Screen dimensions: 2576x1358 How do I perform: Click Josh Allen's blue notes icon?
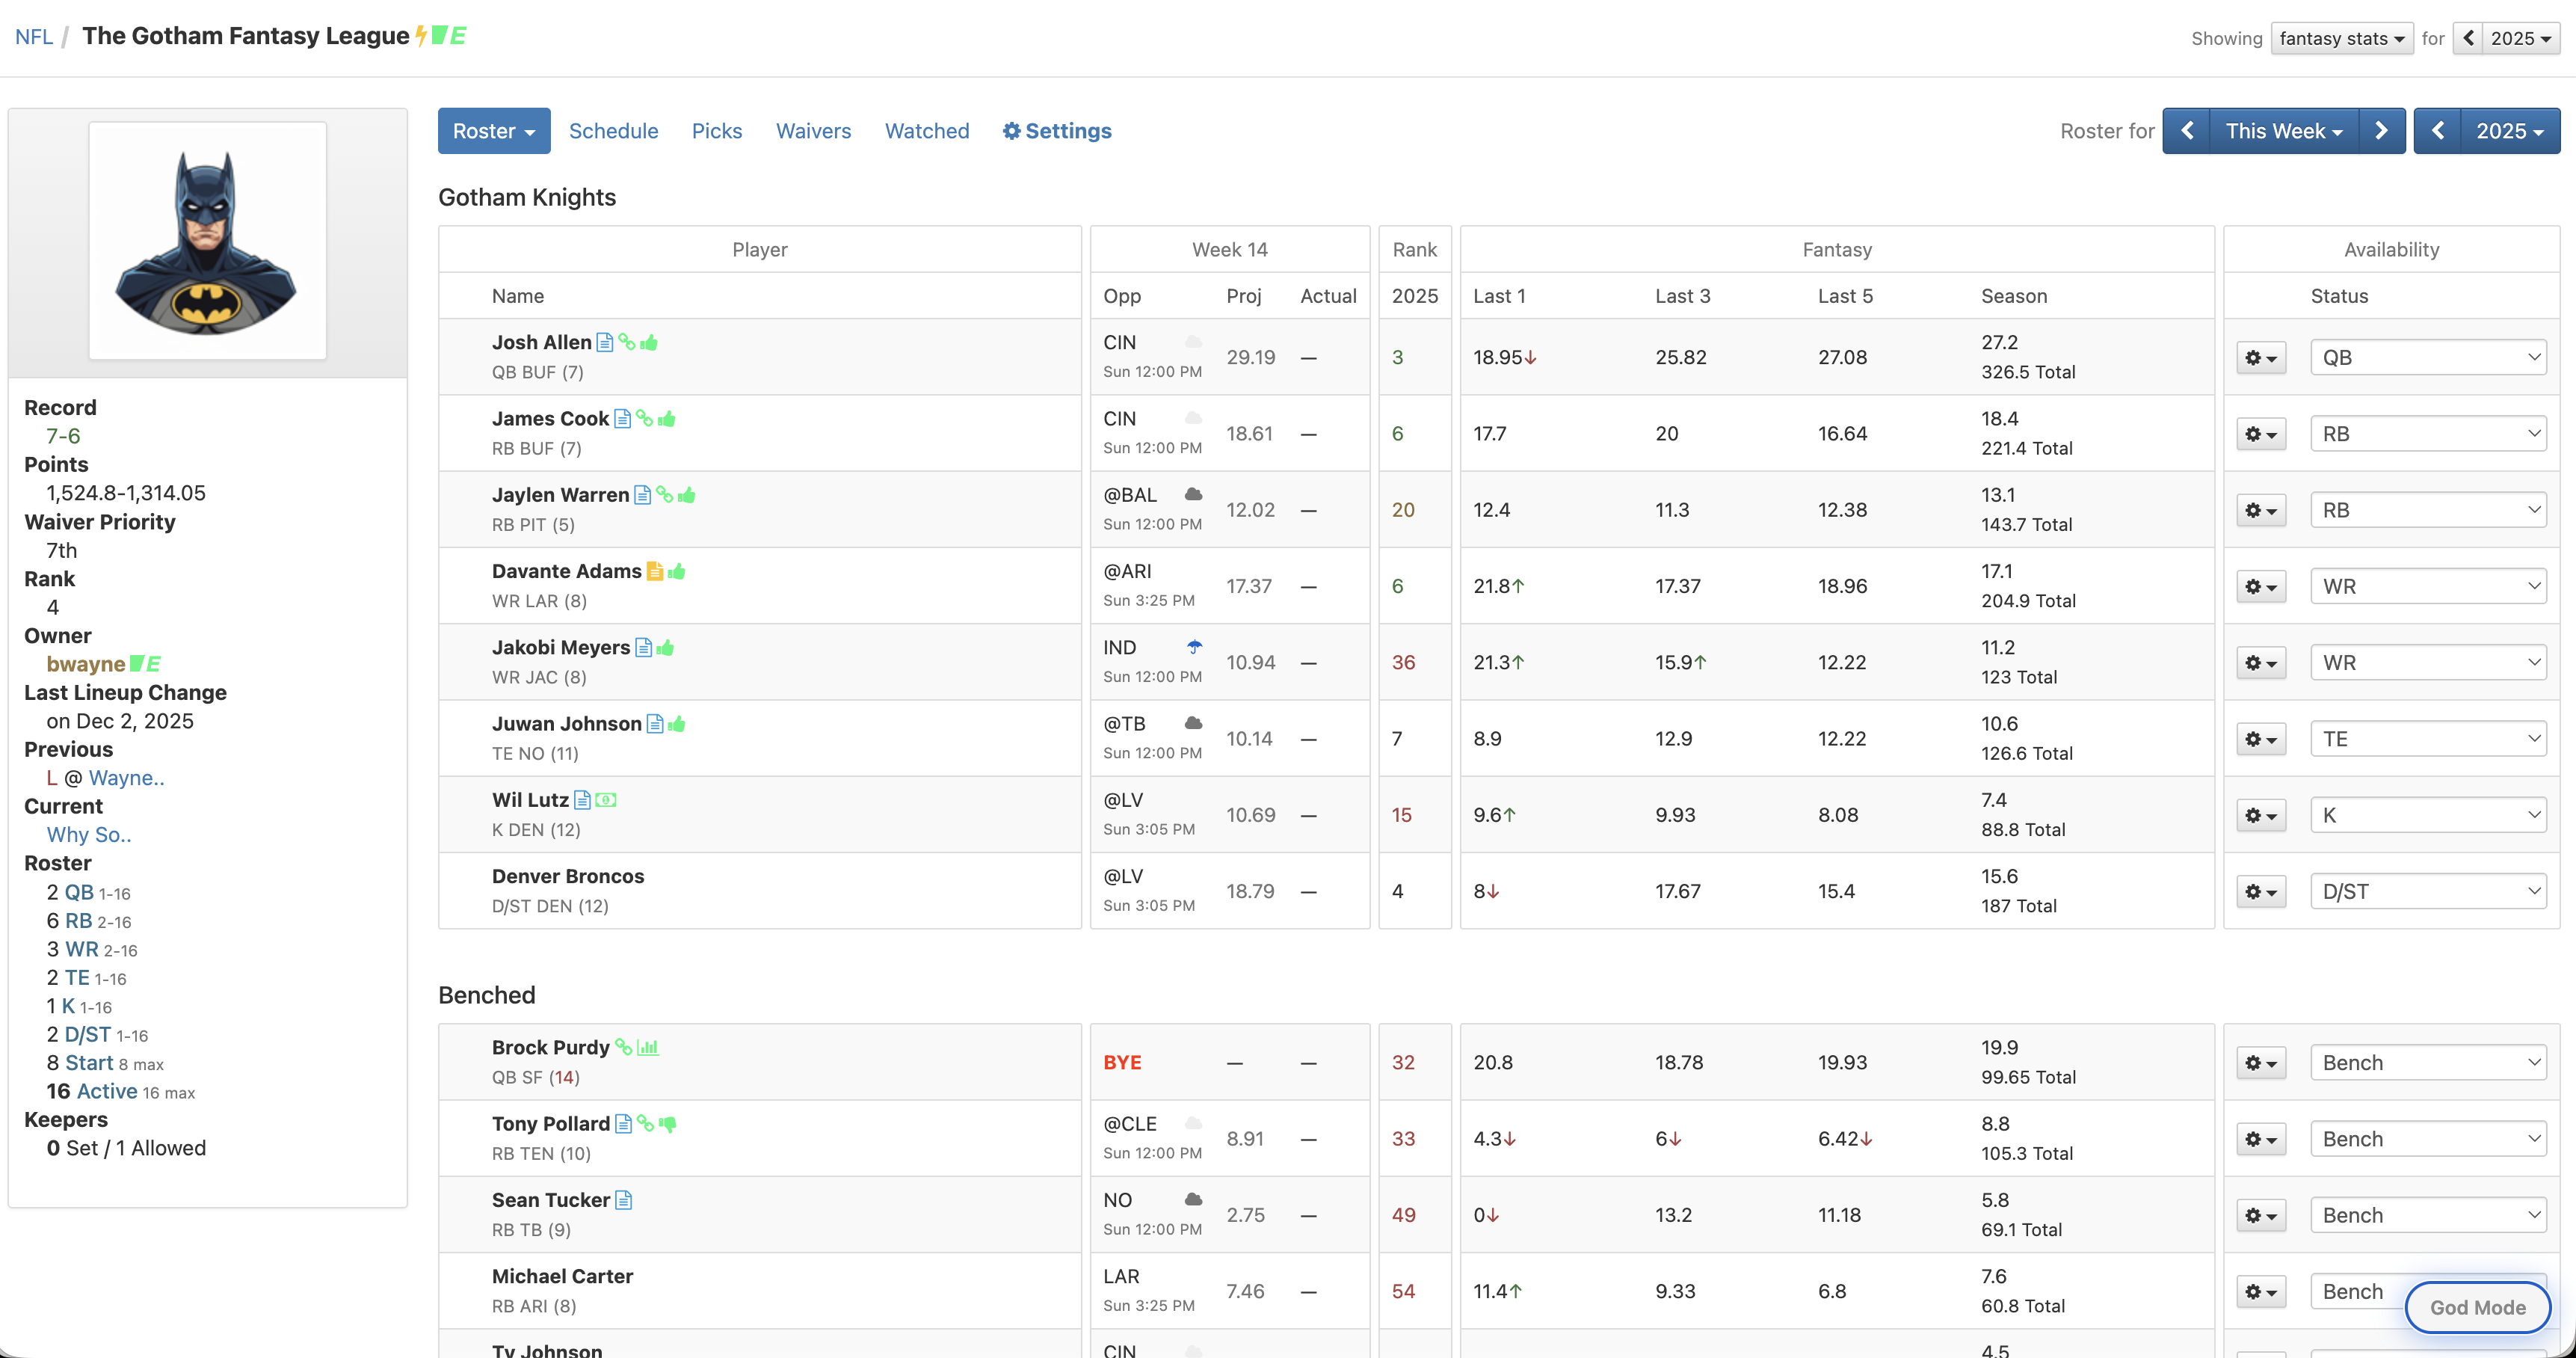point(604,342)
